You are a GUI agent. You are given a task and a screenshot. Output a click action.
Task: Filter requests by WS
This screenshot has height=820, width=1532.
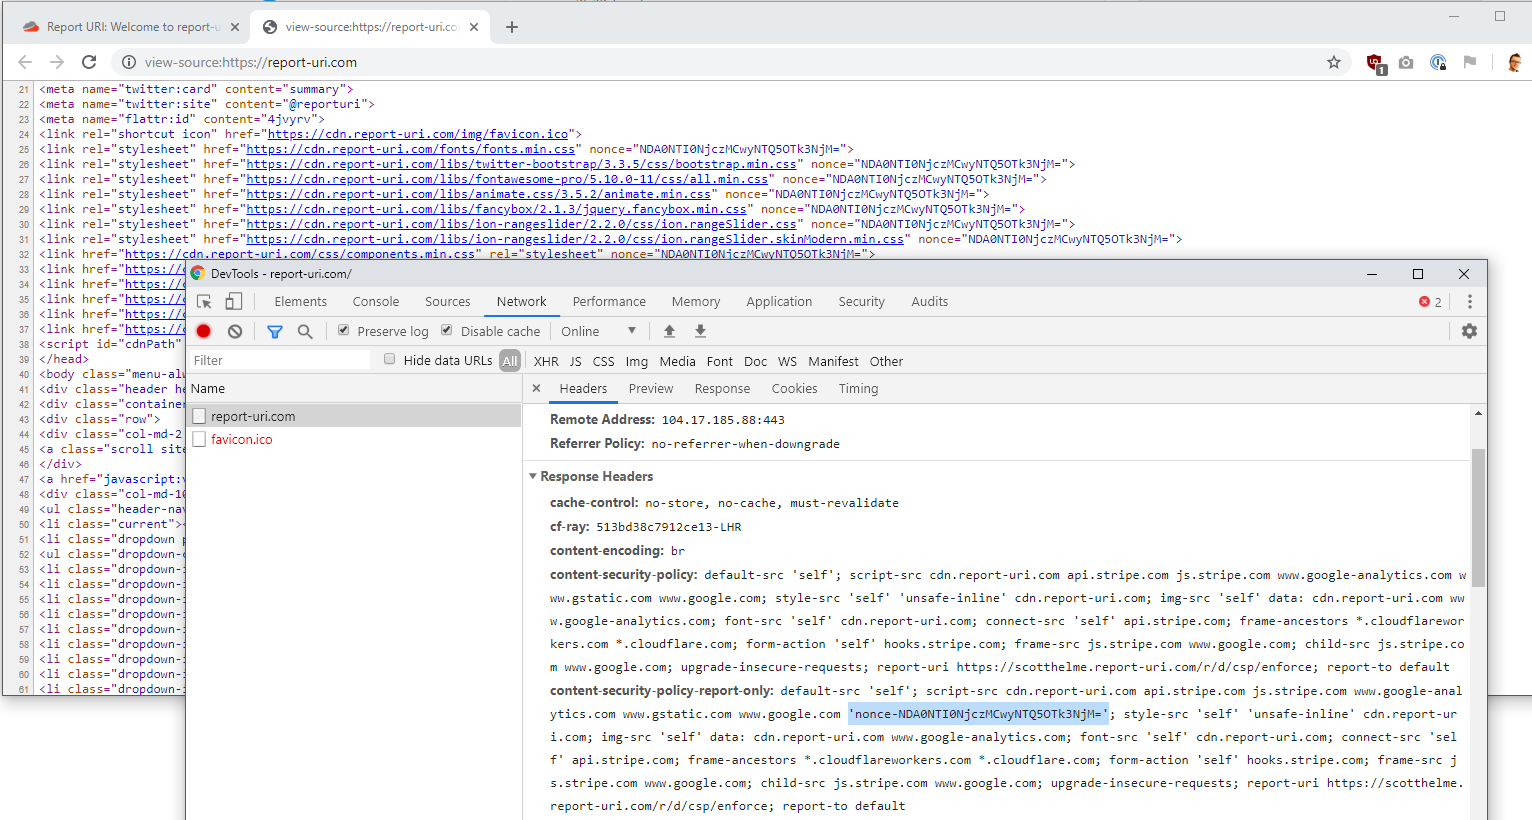tap(788, 361)
